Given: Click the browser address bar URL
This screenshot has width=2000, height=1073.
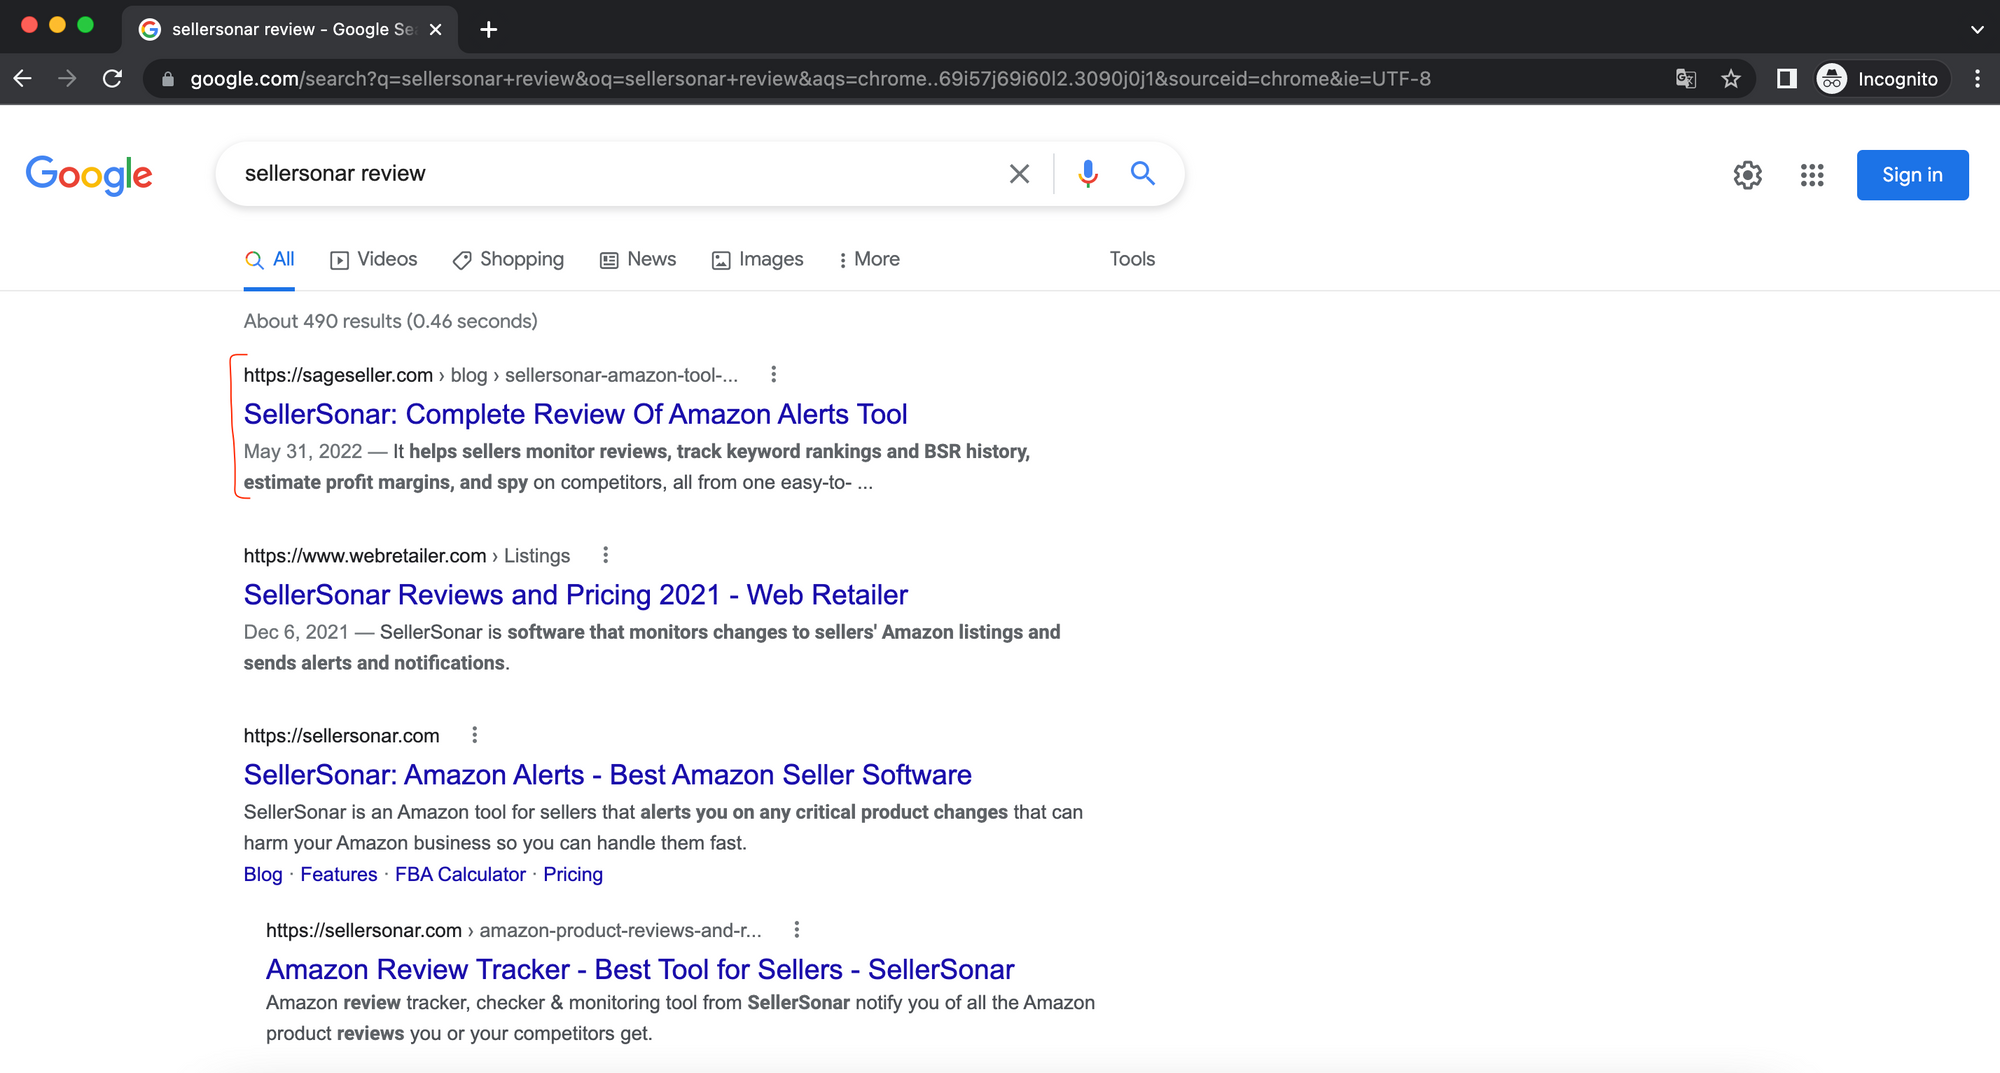Looking at the screenshot, I should 810,79.
